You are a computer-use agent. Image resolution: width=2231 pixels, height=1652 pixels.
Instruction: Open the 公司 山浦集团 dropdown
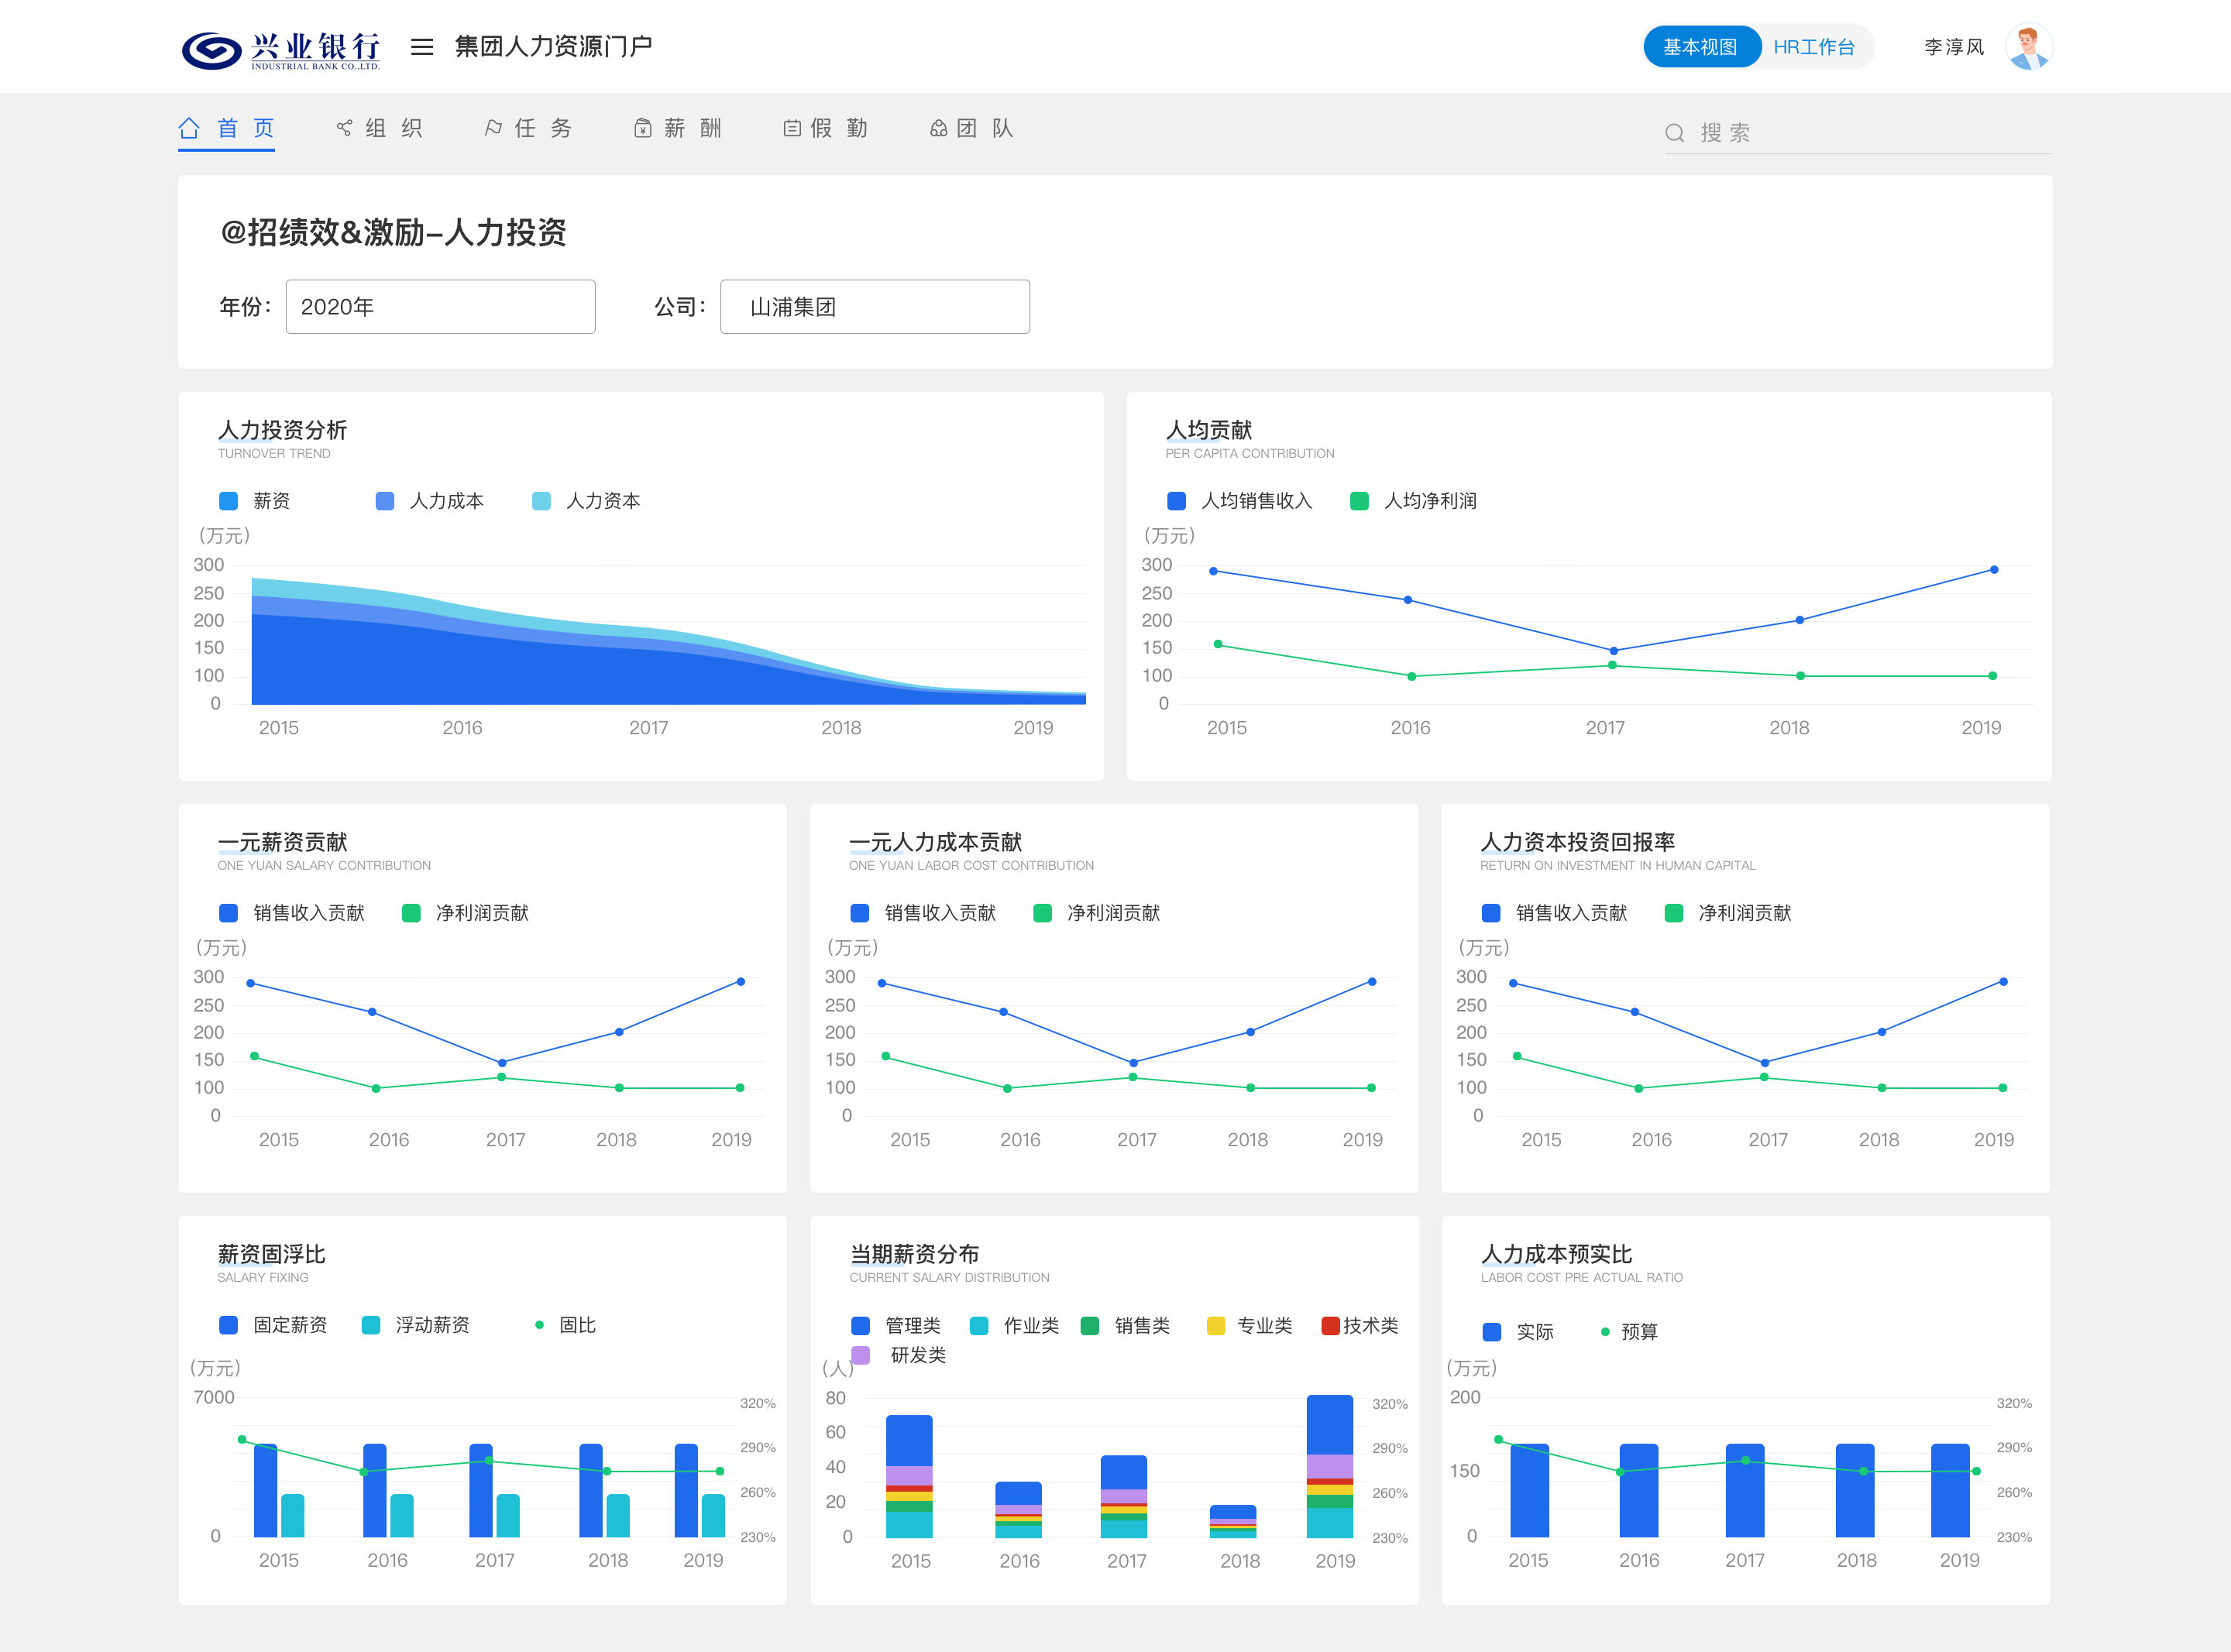pyautogui.click(x=874, y=307)
